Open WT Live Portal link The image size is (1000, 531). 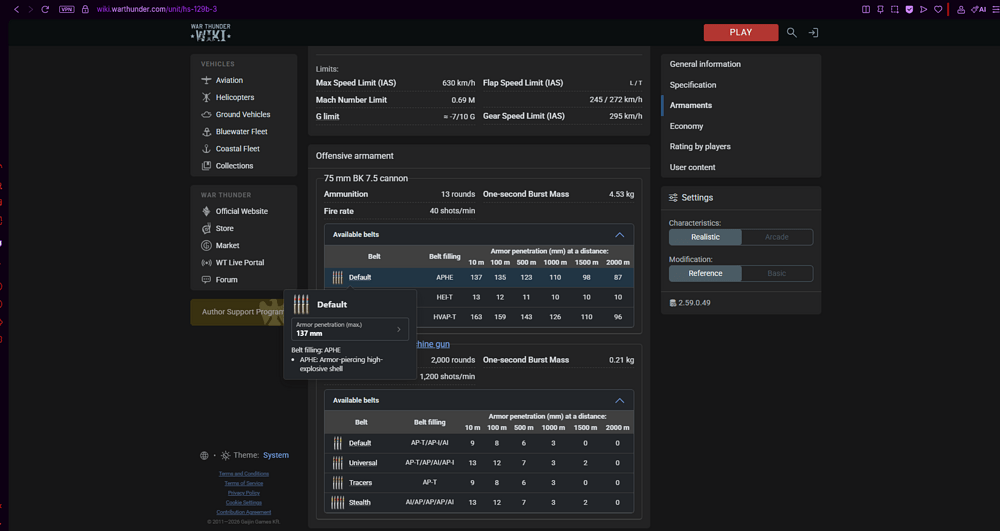pos(240,263)
